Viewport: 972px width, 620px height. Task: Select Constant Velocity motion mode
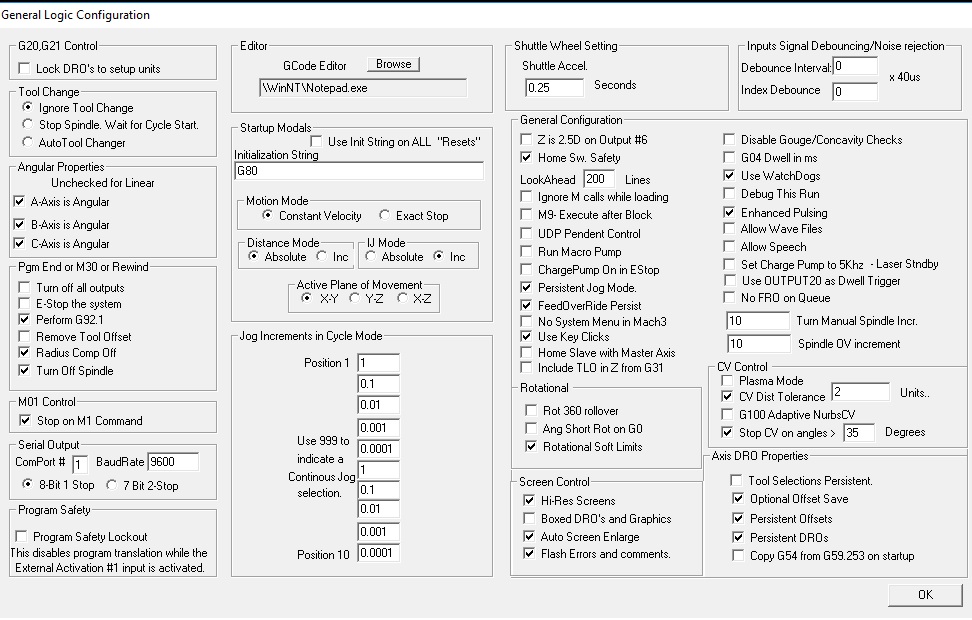click(267, 215)
